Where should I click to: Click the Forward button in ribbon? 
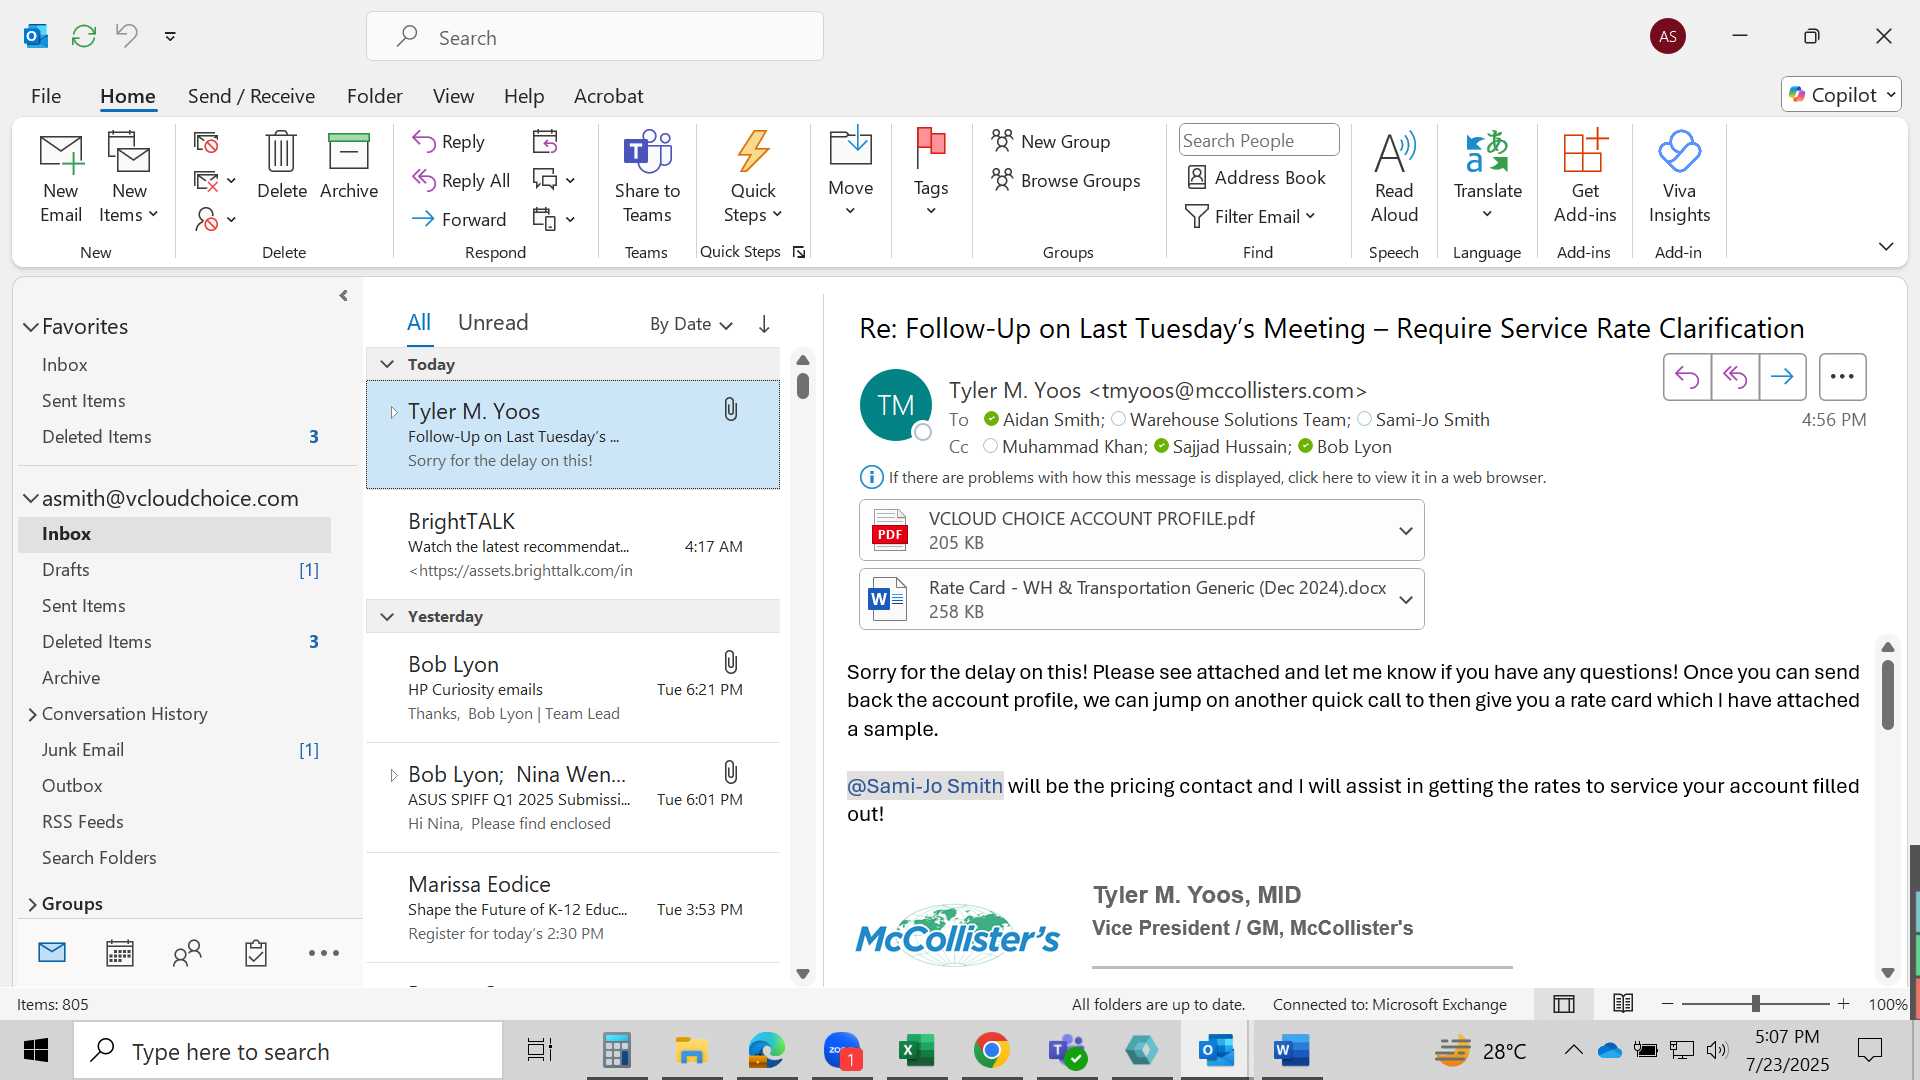pyautogui.click(x=459, y=219)
